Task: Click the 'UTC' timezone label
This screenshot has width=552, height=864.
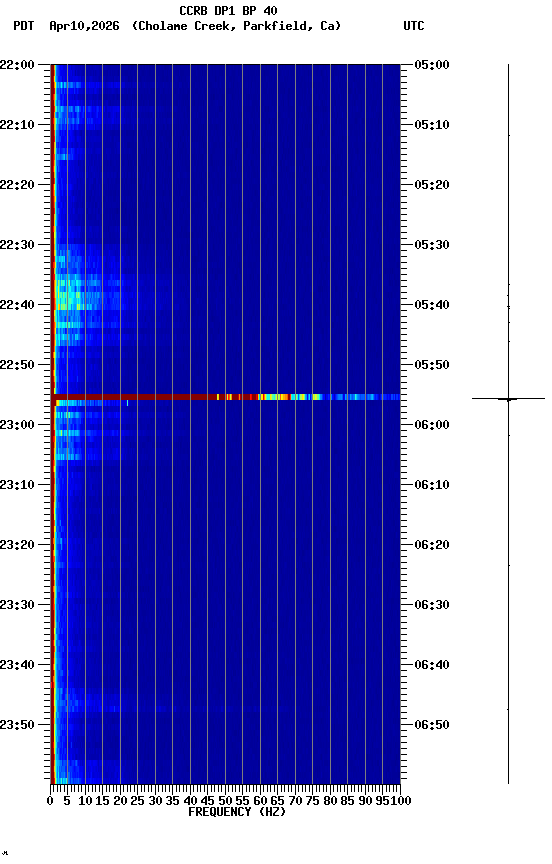Action: tap(414, 26)
